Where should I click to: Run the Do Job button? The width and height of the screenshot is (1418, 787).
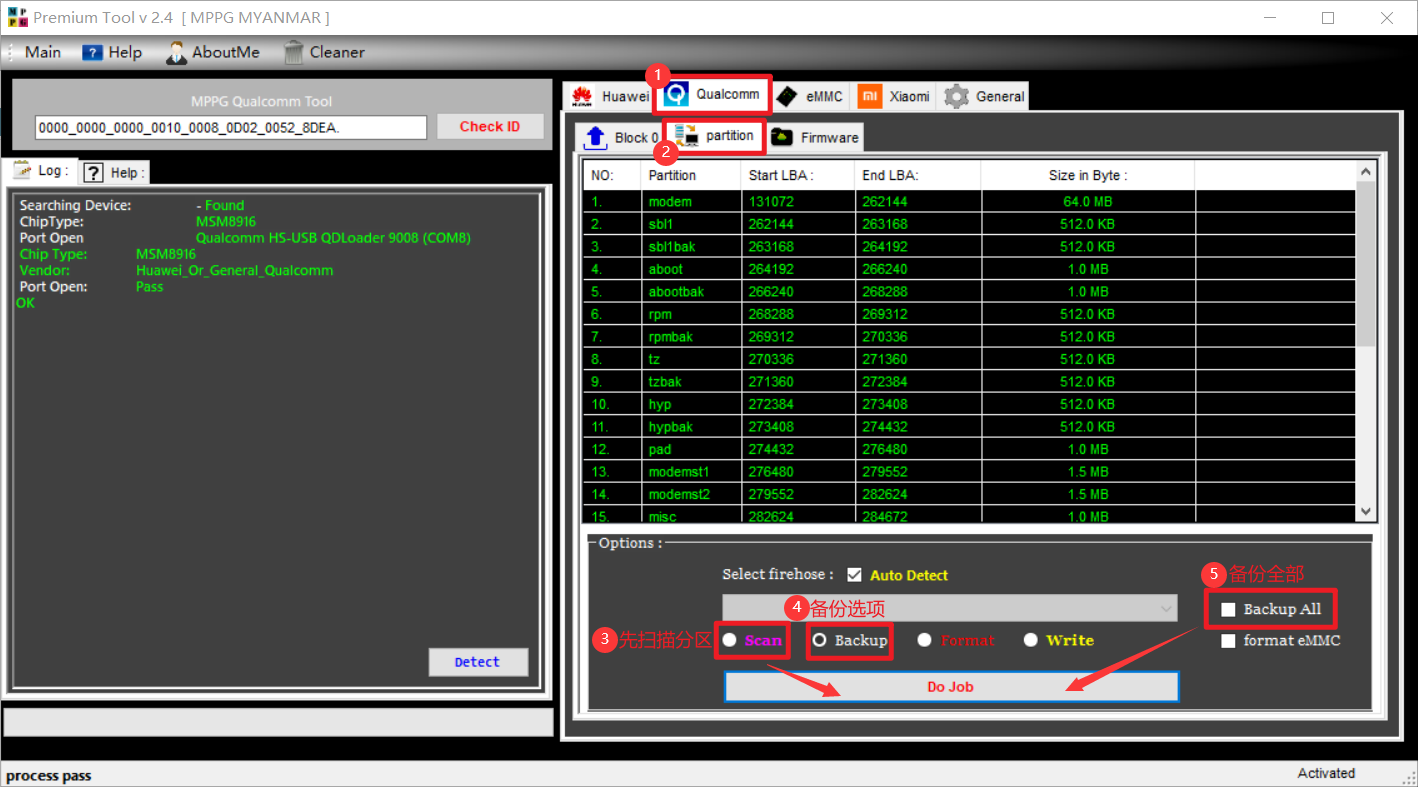(x=951, y=686)
